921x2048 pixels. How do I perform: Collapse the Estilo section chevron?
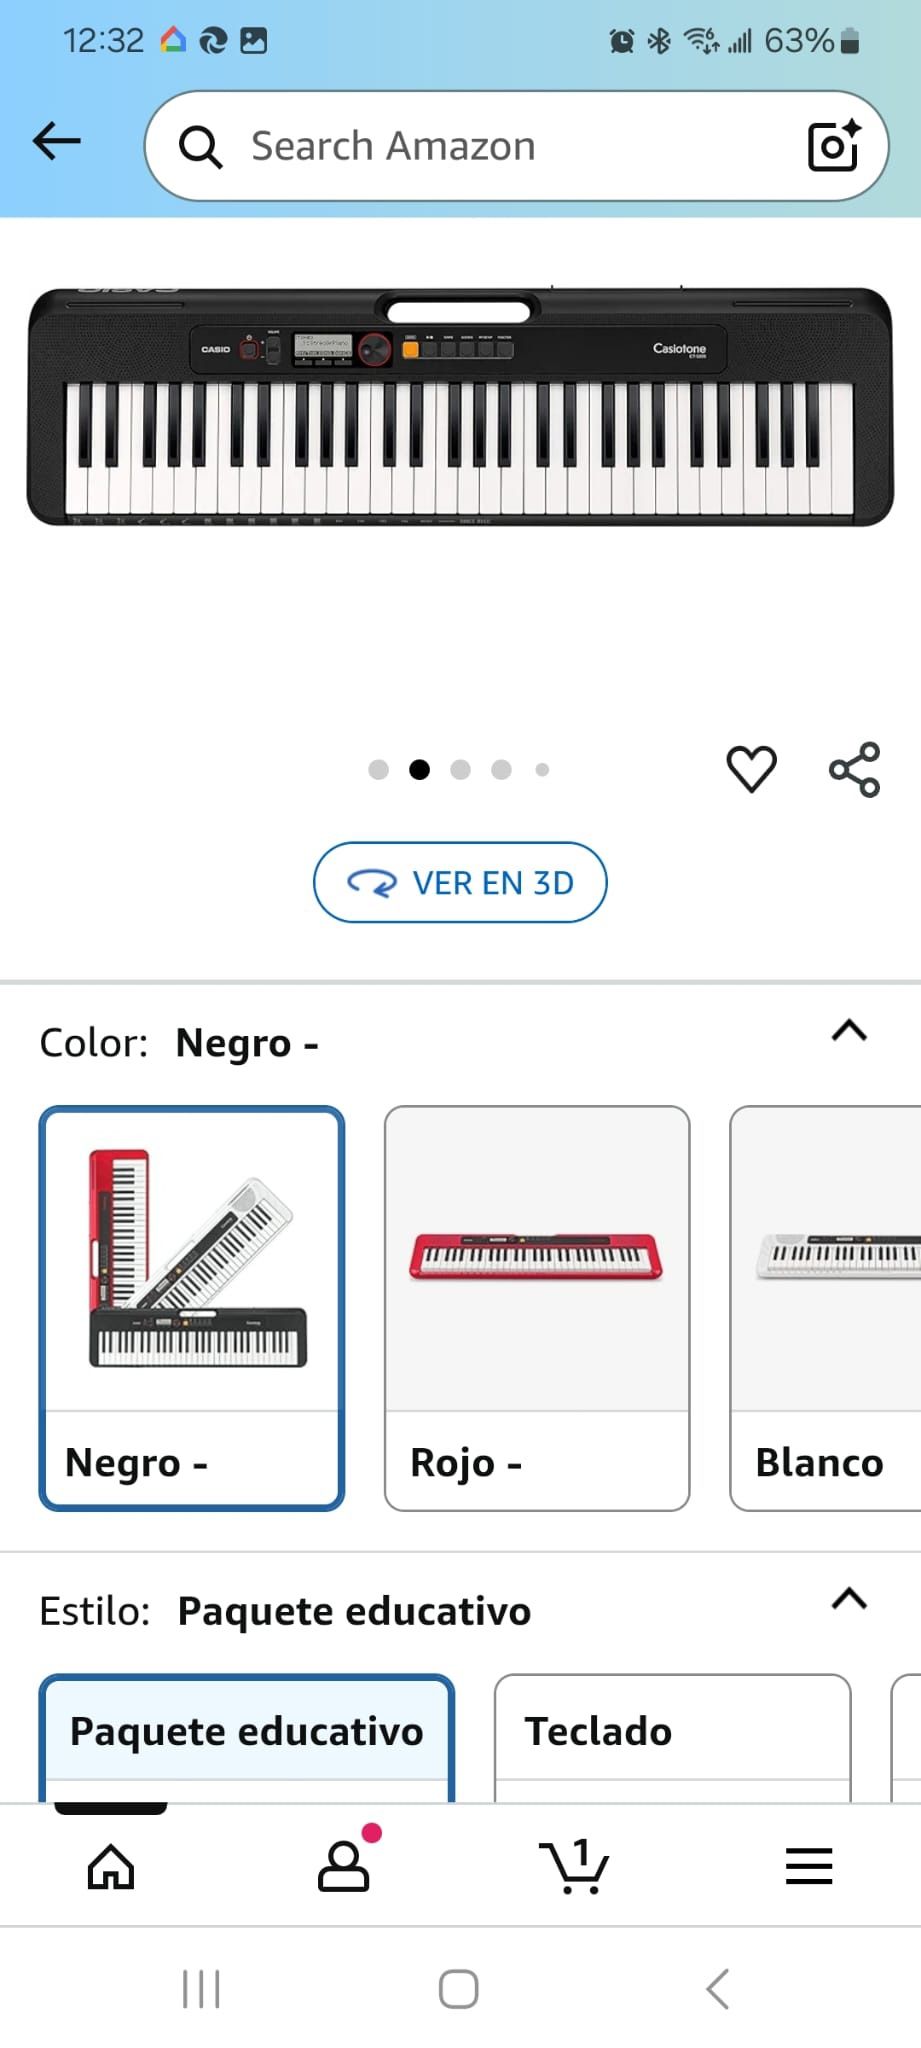[849, 1599]
